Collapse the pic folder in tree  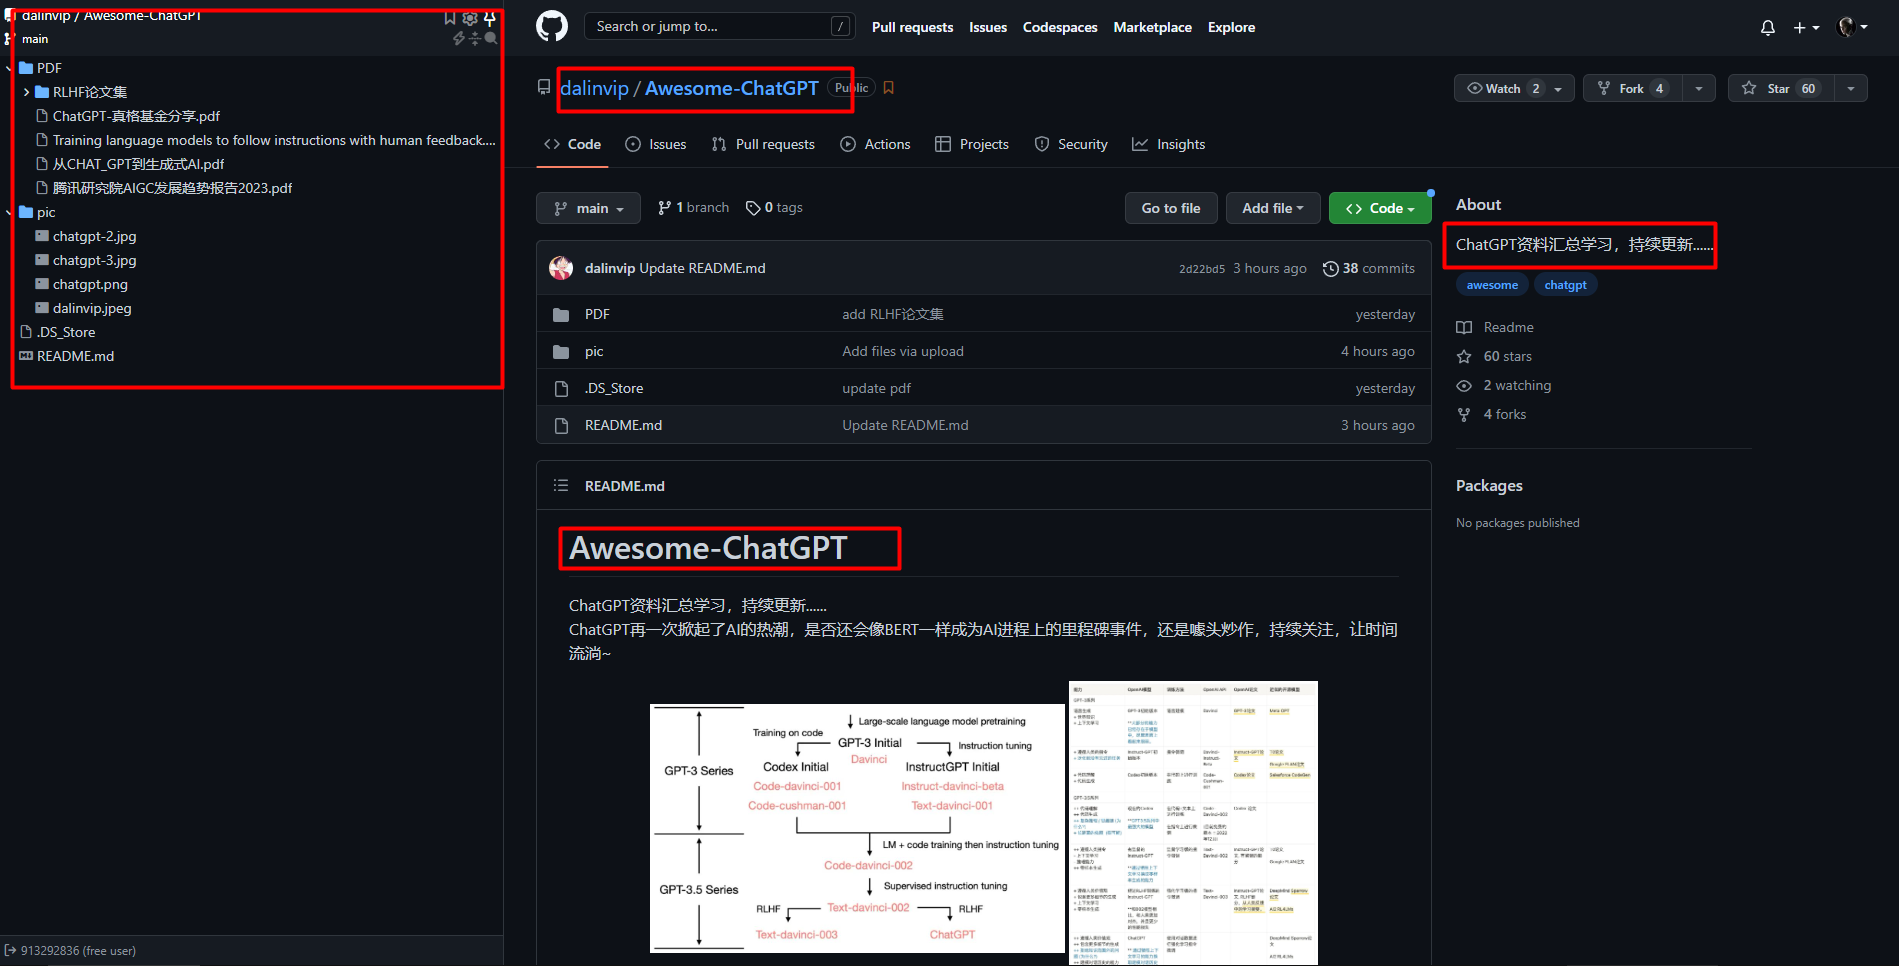point(9,212)
